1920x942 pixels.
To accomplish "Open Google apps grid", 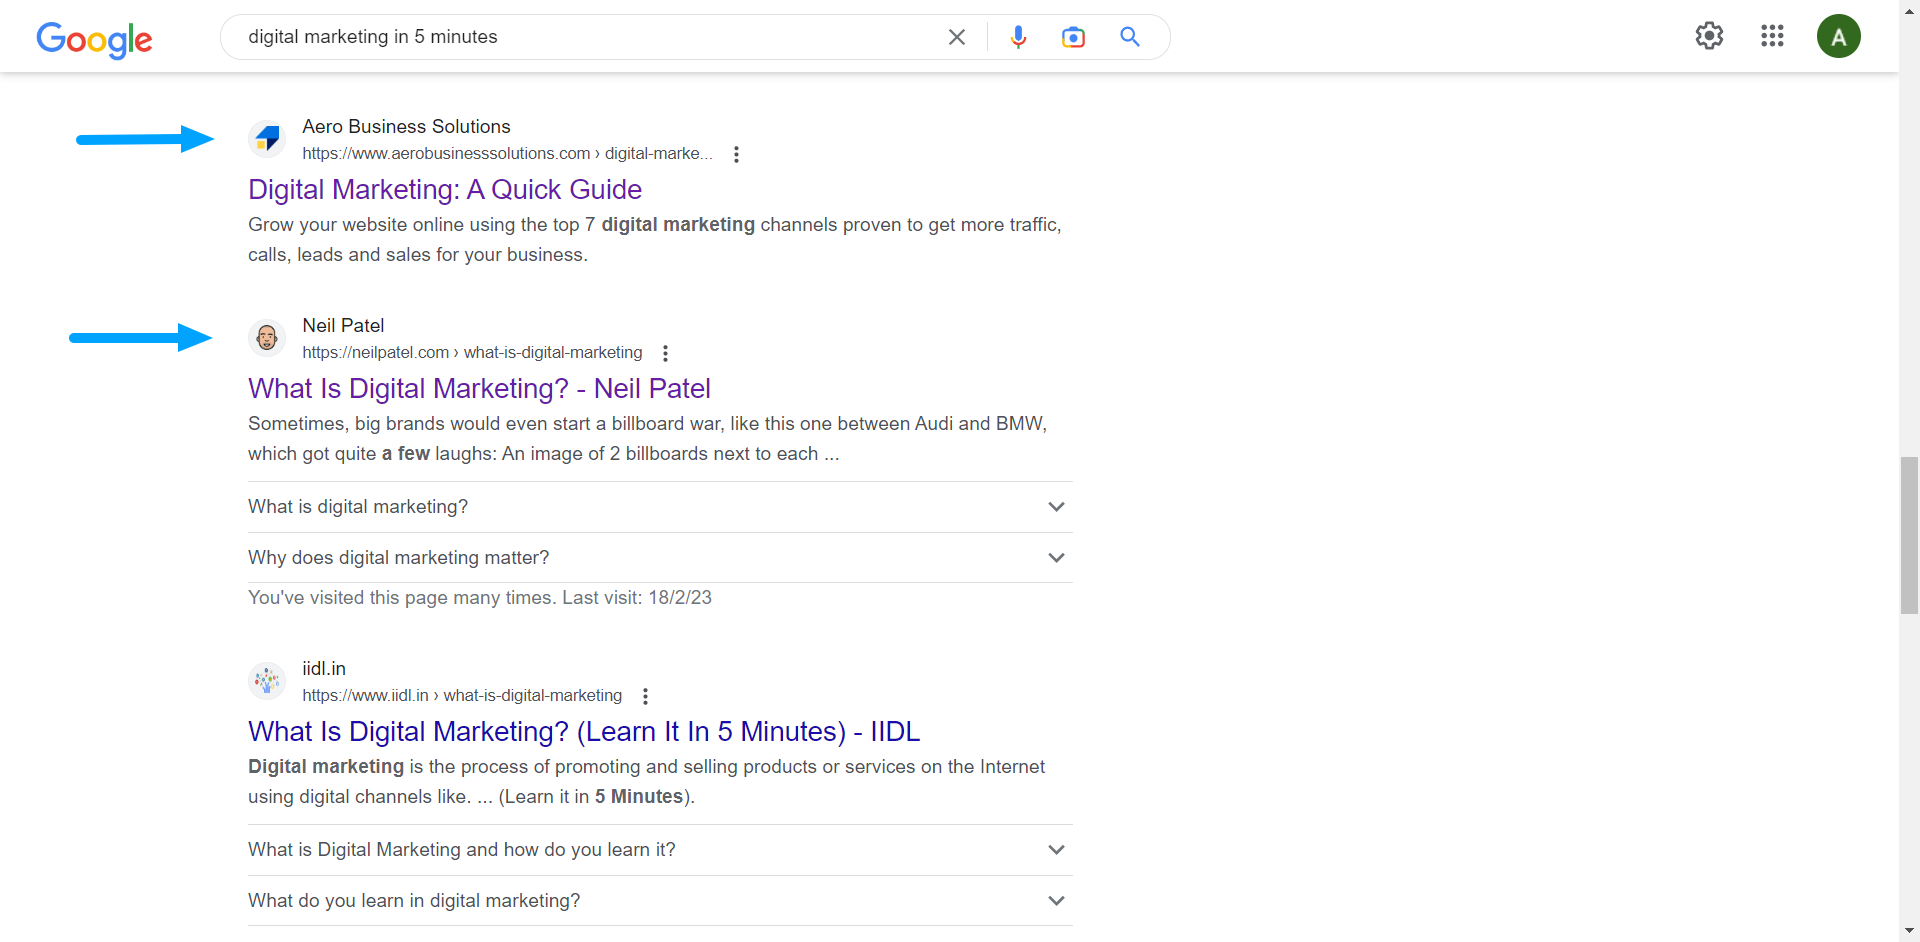I will coord(1772,36).
